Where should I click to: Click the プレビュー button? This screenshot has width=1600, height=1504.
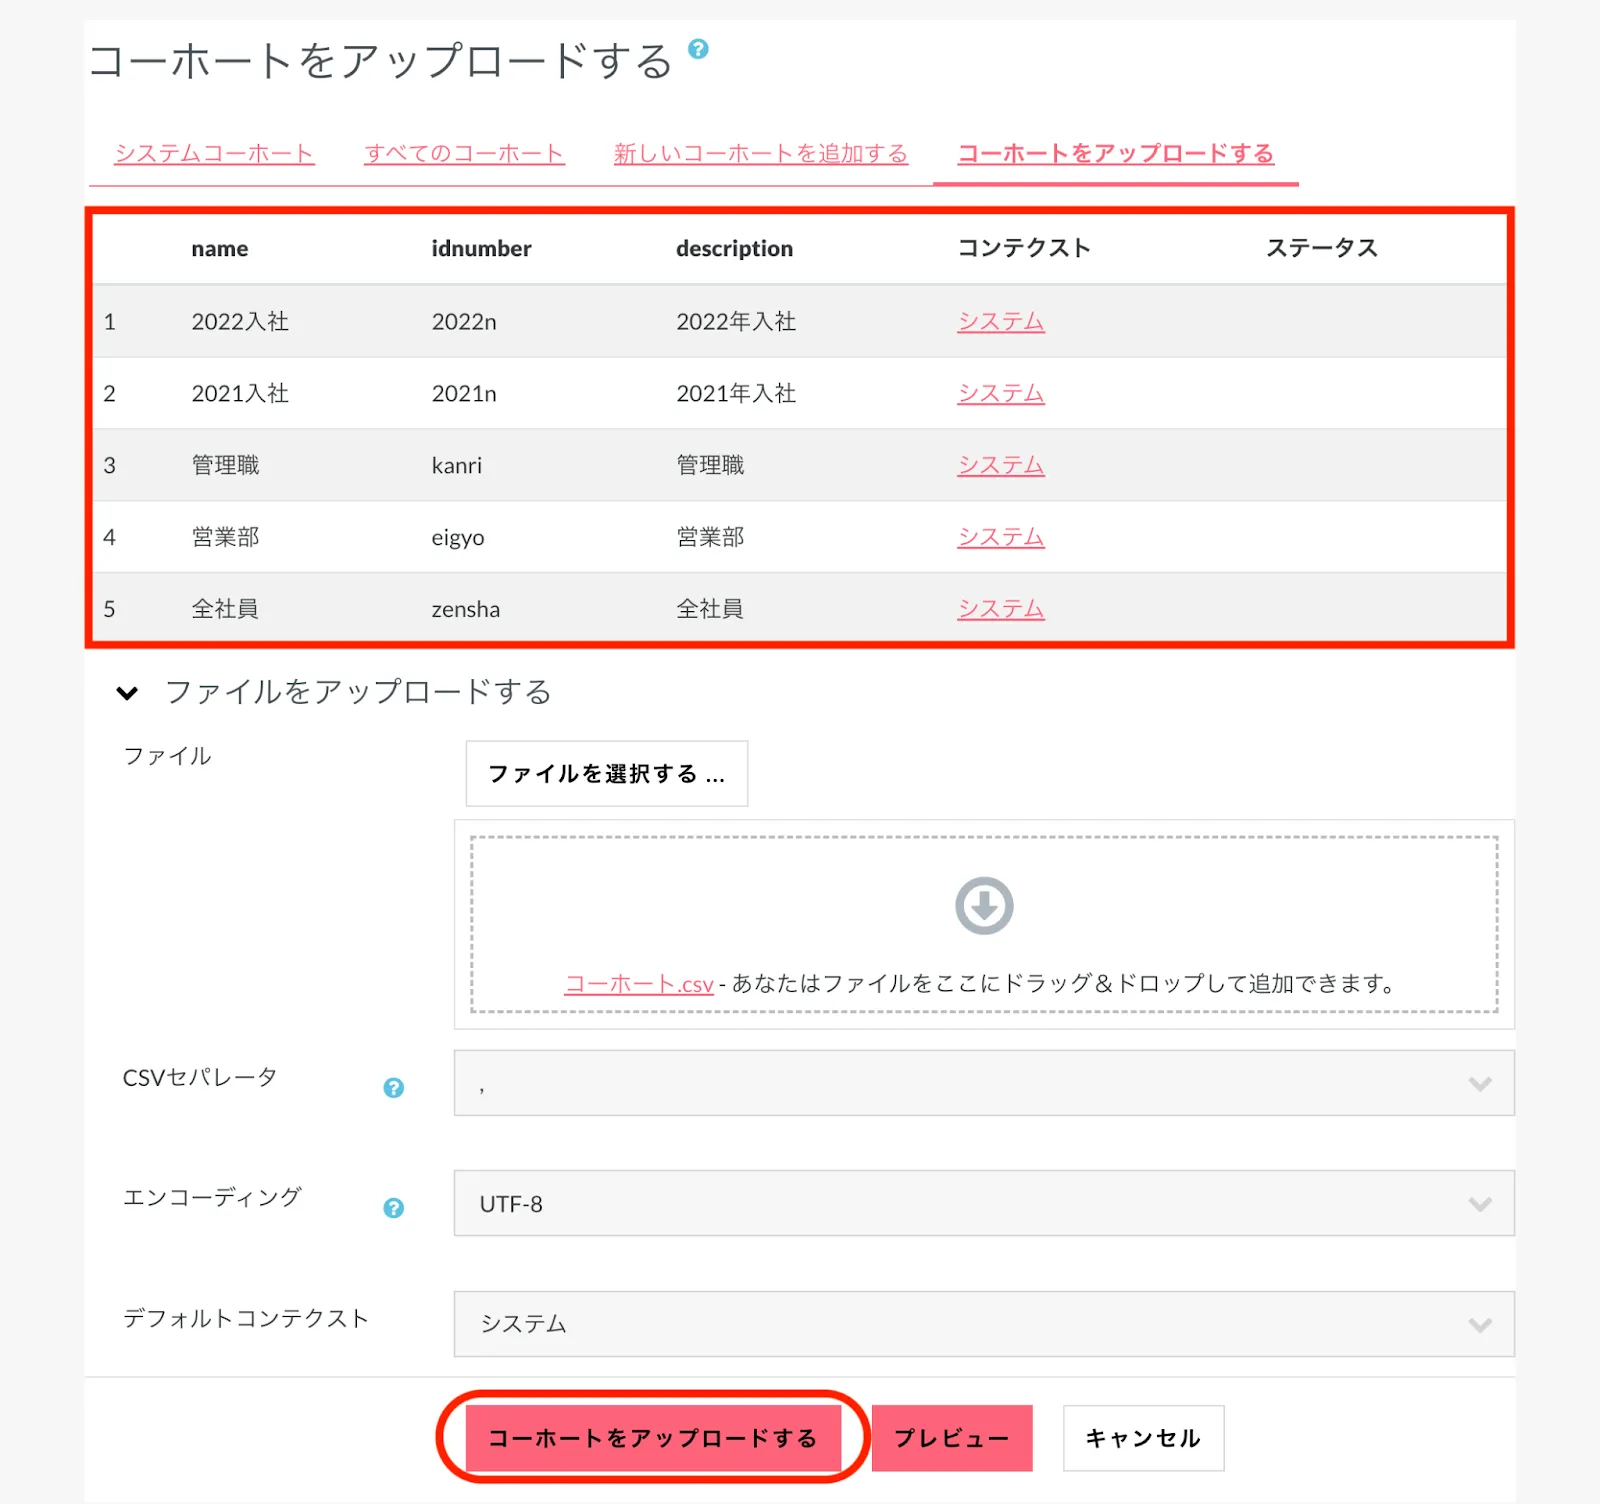pyautogui.click(x=951, y=1438)
